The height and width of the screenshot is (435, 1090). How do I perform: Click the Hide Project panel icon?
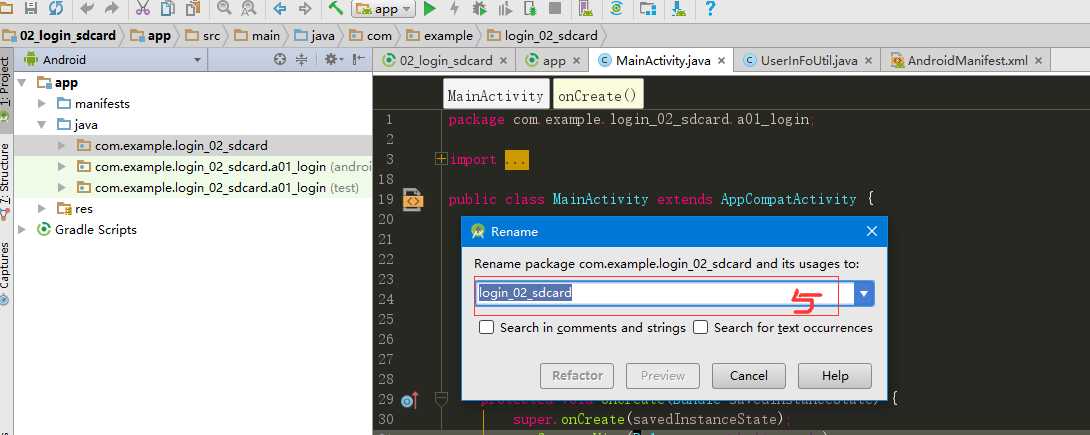tap(359, 60)
